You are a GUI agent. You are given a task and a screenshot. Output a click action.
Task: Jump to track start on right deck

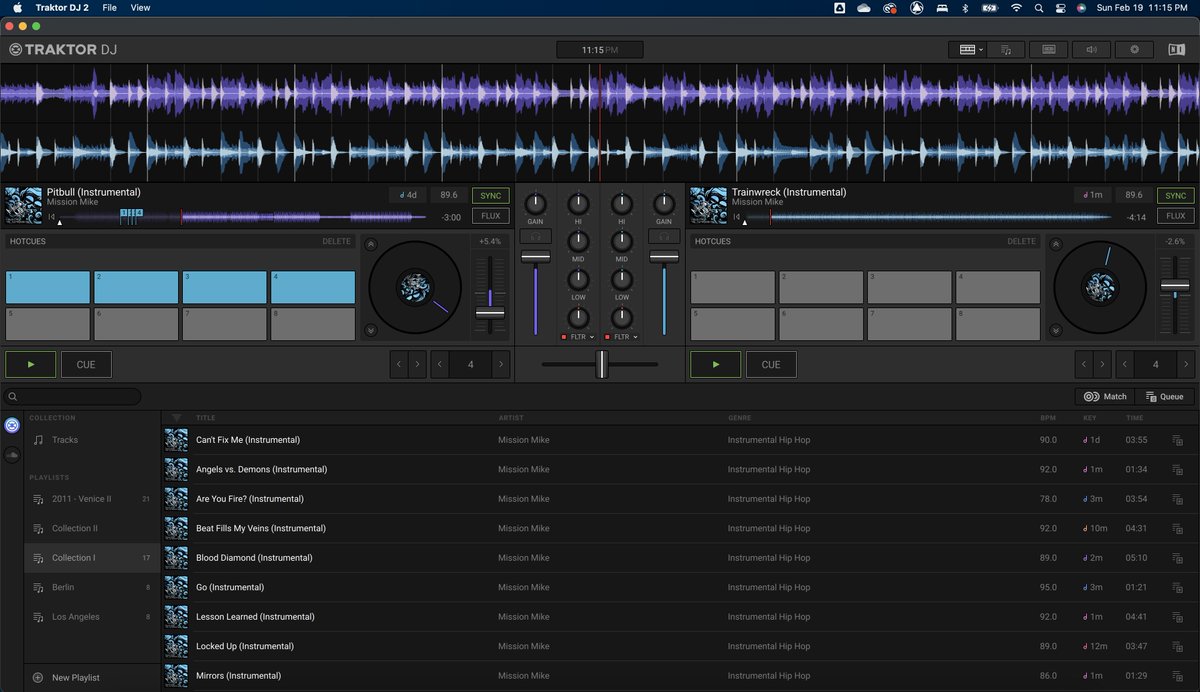[737, 216]
